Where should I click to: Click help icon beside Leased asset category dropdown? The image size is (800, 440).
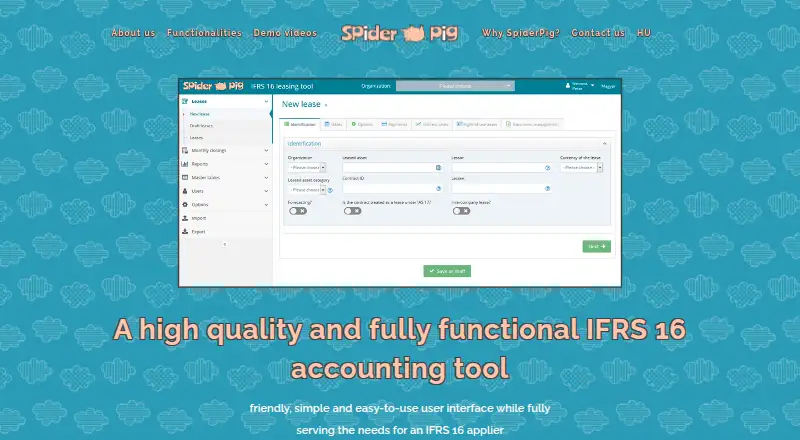point(330,190)
